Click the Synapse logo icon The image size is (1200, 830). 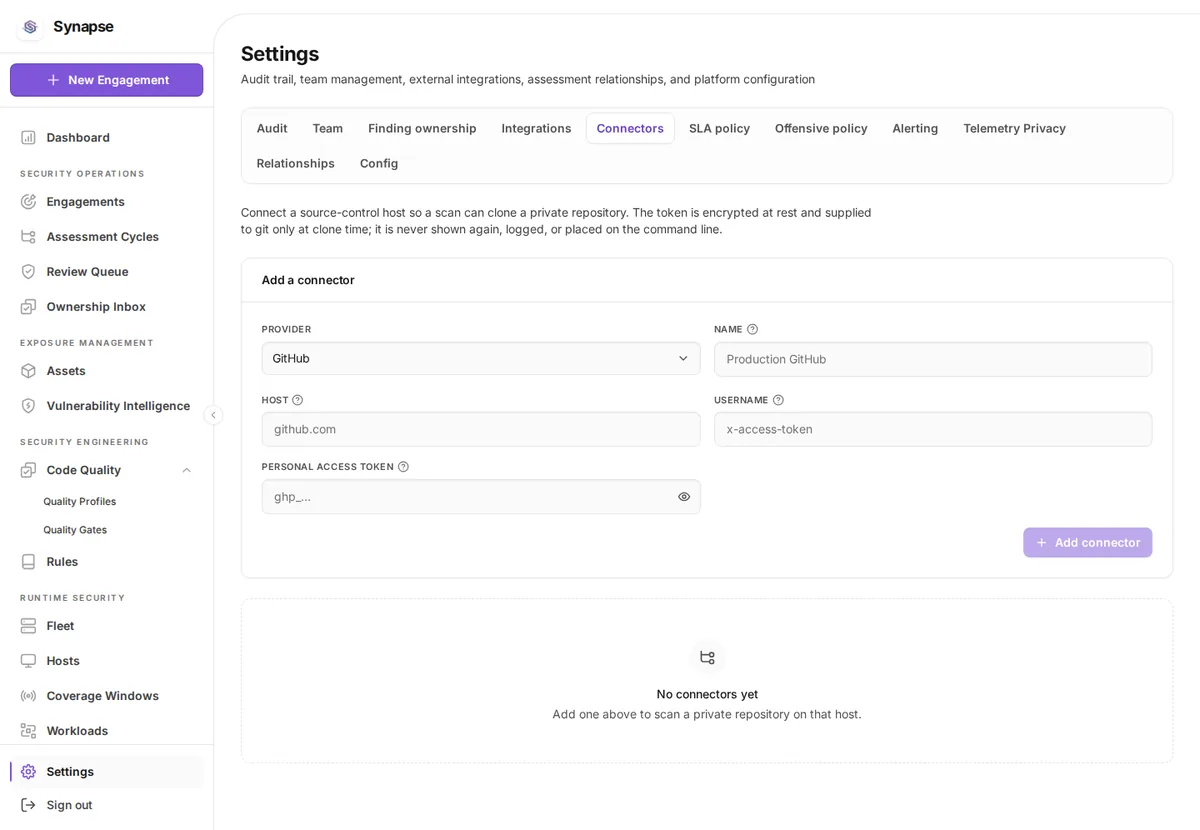[30, 27]
